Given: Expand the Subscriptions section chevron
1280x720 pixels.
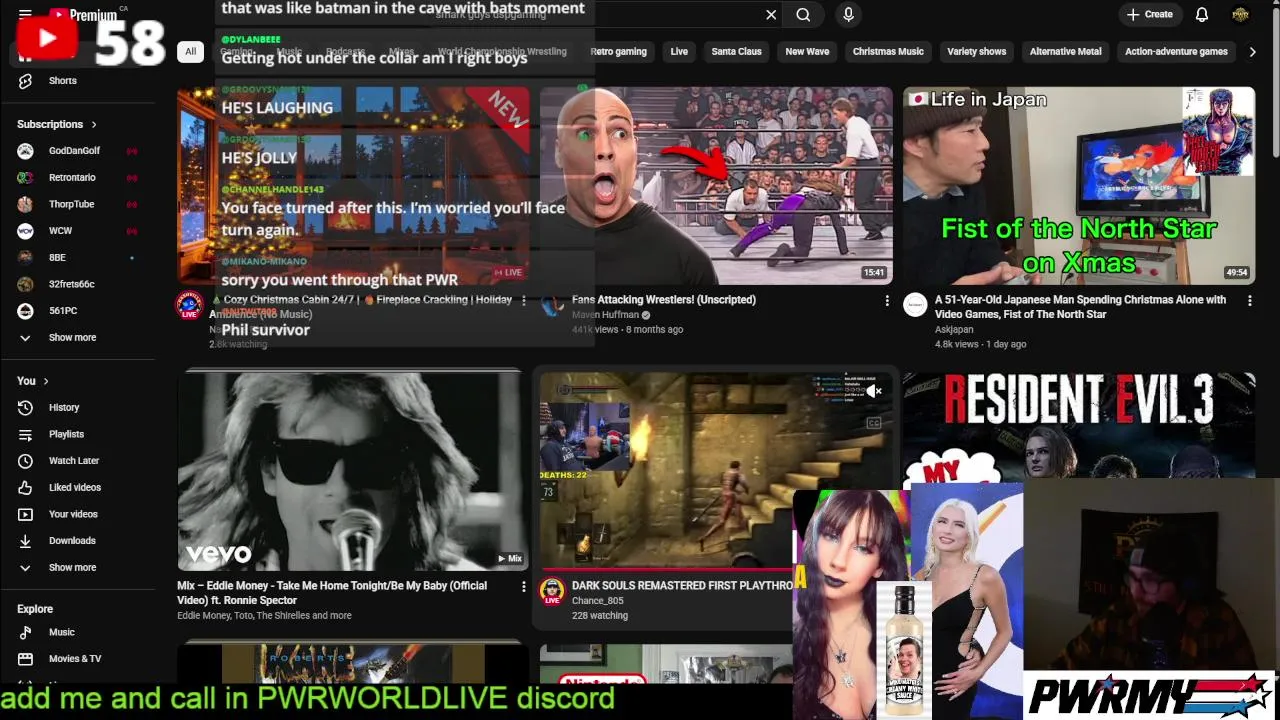Looking at the screenshot, I should pos(94,125).
